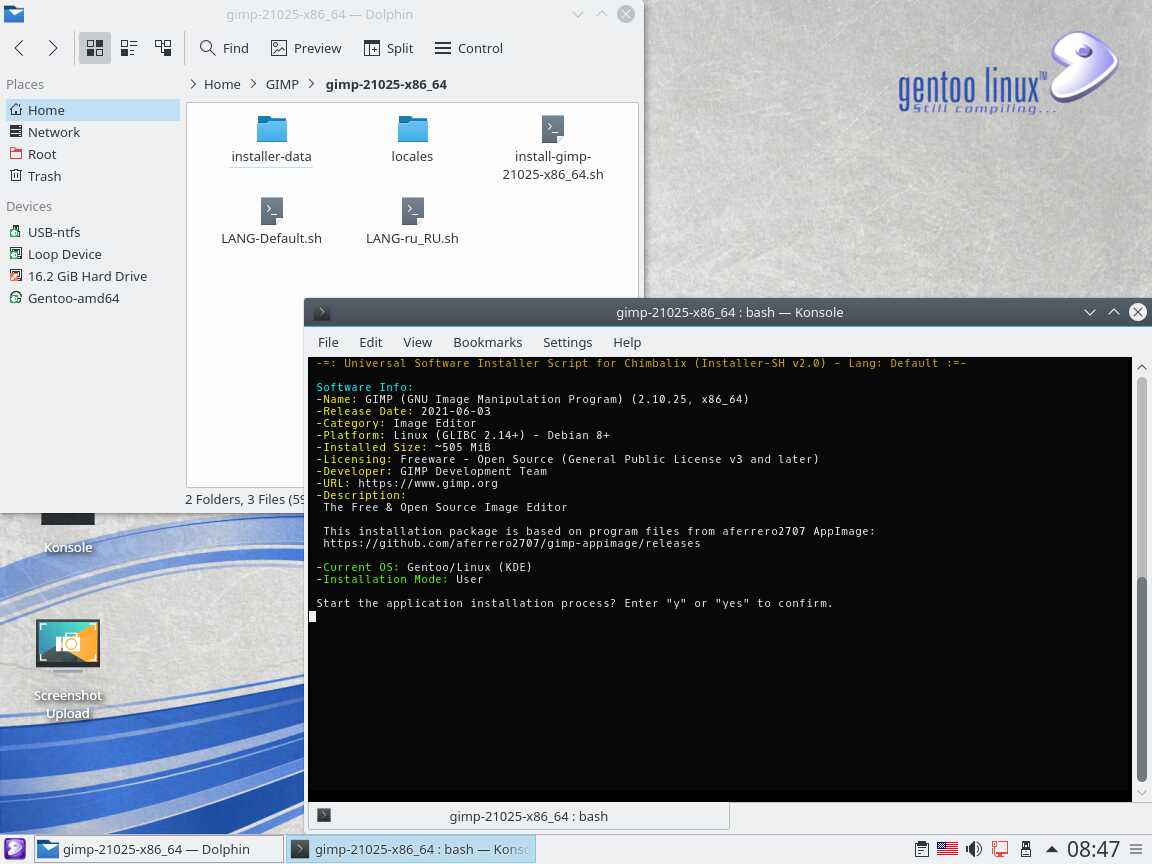Open Konsole's Bookmarks menu
The image size is (1152, 864).
coord(487,342)
